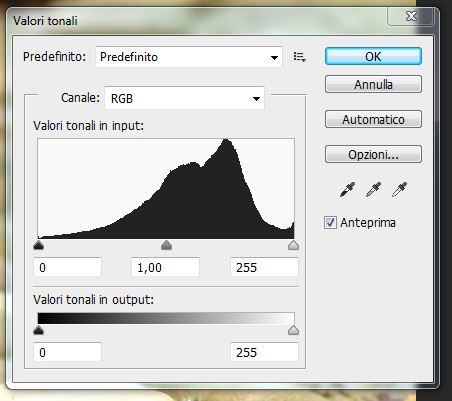Click the OK button
The height and width of the screenshot is (401, 452).
tap(373, 56)
